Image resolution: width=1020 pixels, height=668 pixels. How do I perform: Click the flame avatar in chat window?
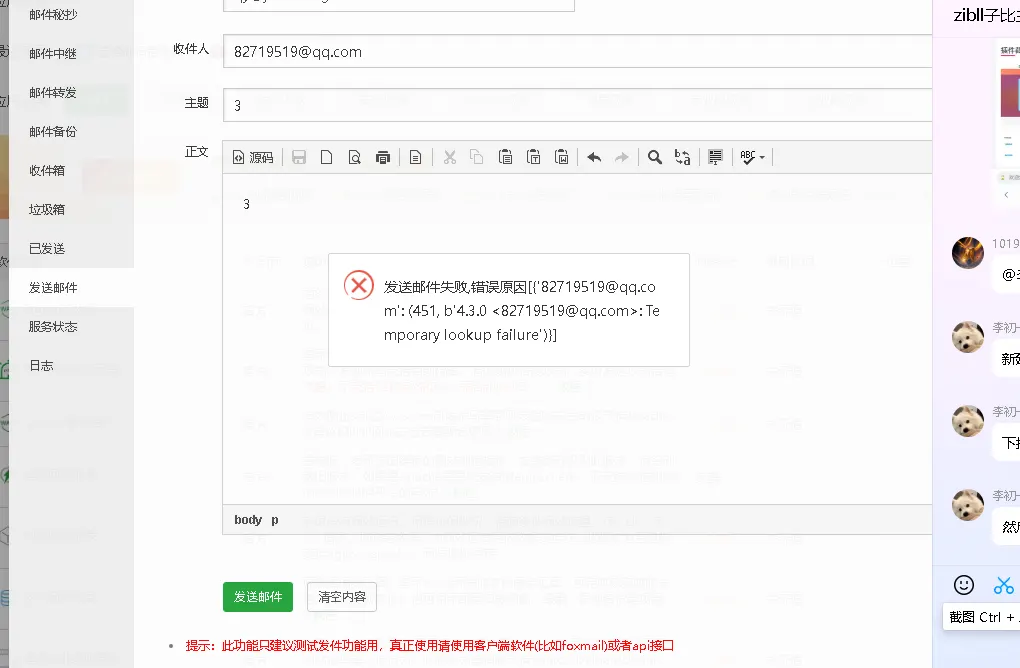click(x=967, y=253)
